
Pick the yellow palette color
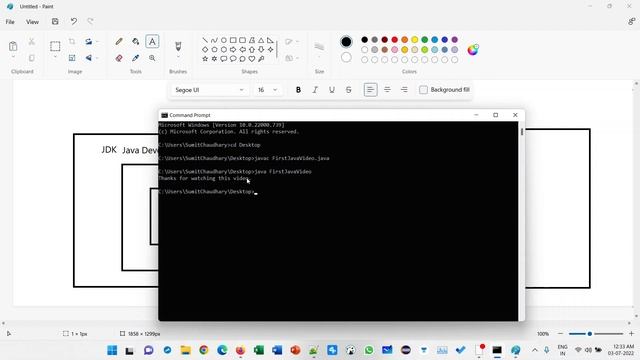pyautogui.click(x=414, y=40)
